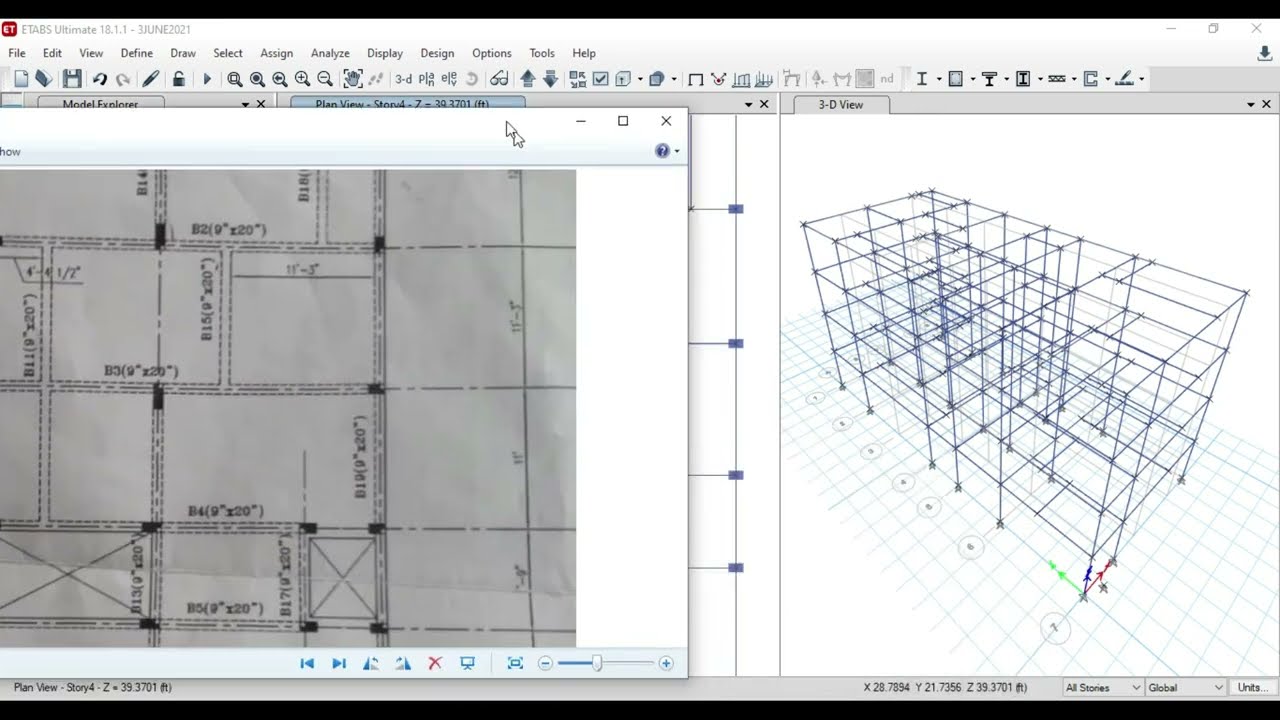1280x720 pixels.
Task: Click the zoom out magnifier icon
Action: point(325,79)
